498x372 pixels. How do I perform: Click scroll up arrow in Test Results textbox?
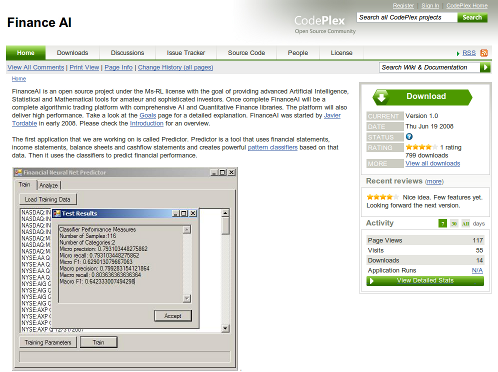point(187,230)
